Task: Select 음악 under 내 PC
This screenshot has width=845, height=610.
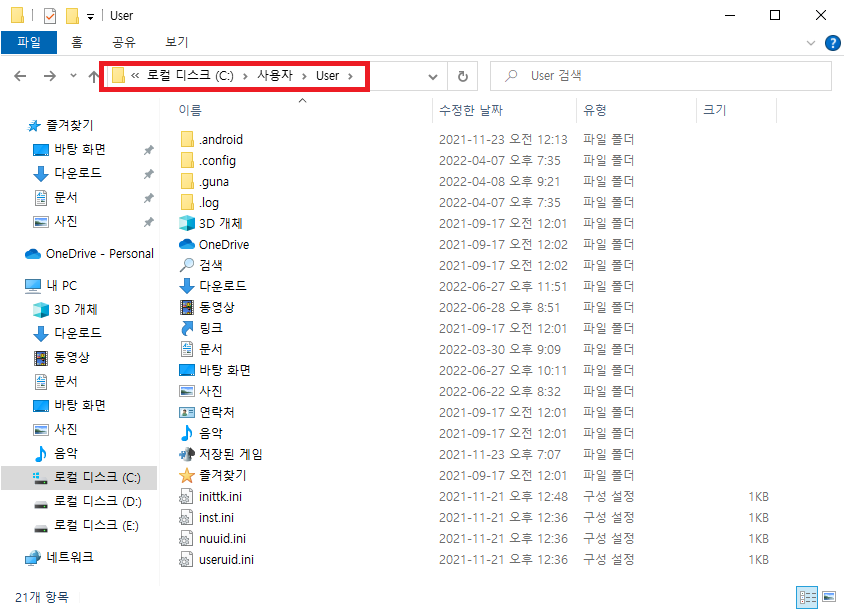Action: pyautogui.click(x=66, y=453)
